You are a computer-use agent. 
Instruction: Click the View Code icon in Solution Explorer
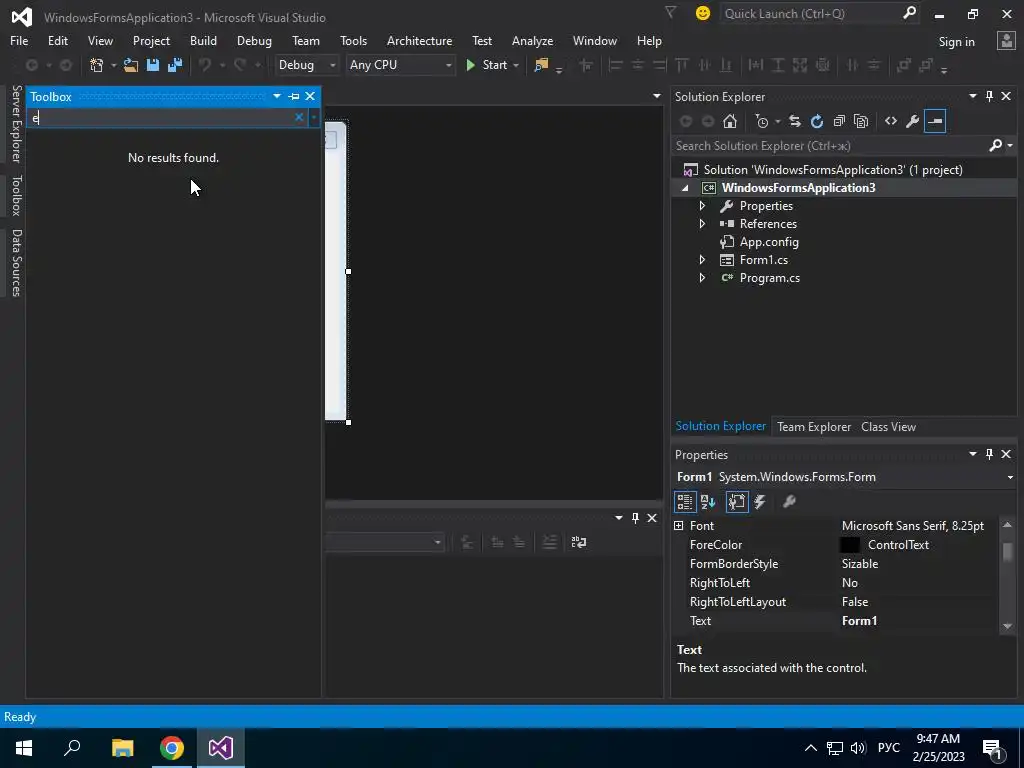point(891,121)
